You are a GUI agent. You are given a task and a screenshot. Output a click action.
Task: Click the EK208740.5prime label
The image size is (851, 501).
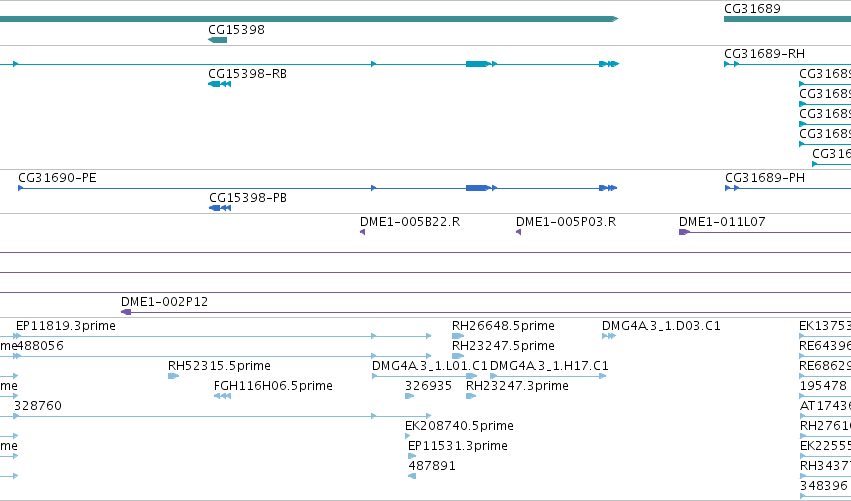459,426
